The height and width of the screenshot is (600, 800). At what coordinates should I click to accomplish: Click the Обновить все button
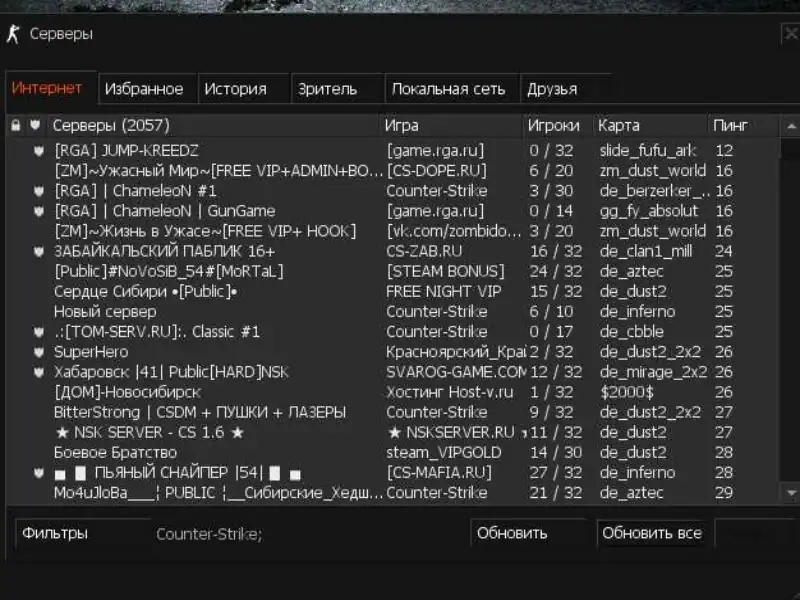click(652, 533)
